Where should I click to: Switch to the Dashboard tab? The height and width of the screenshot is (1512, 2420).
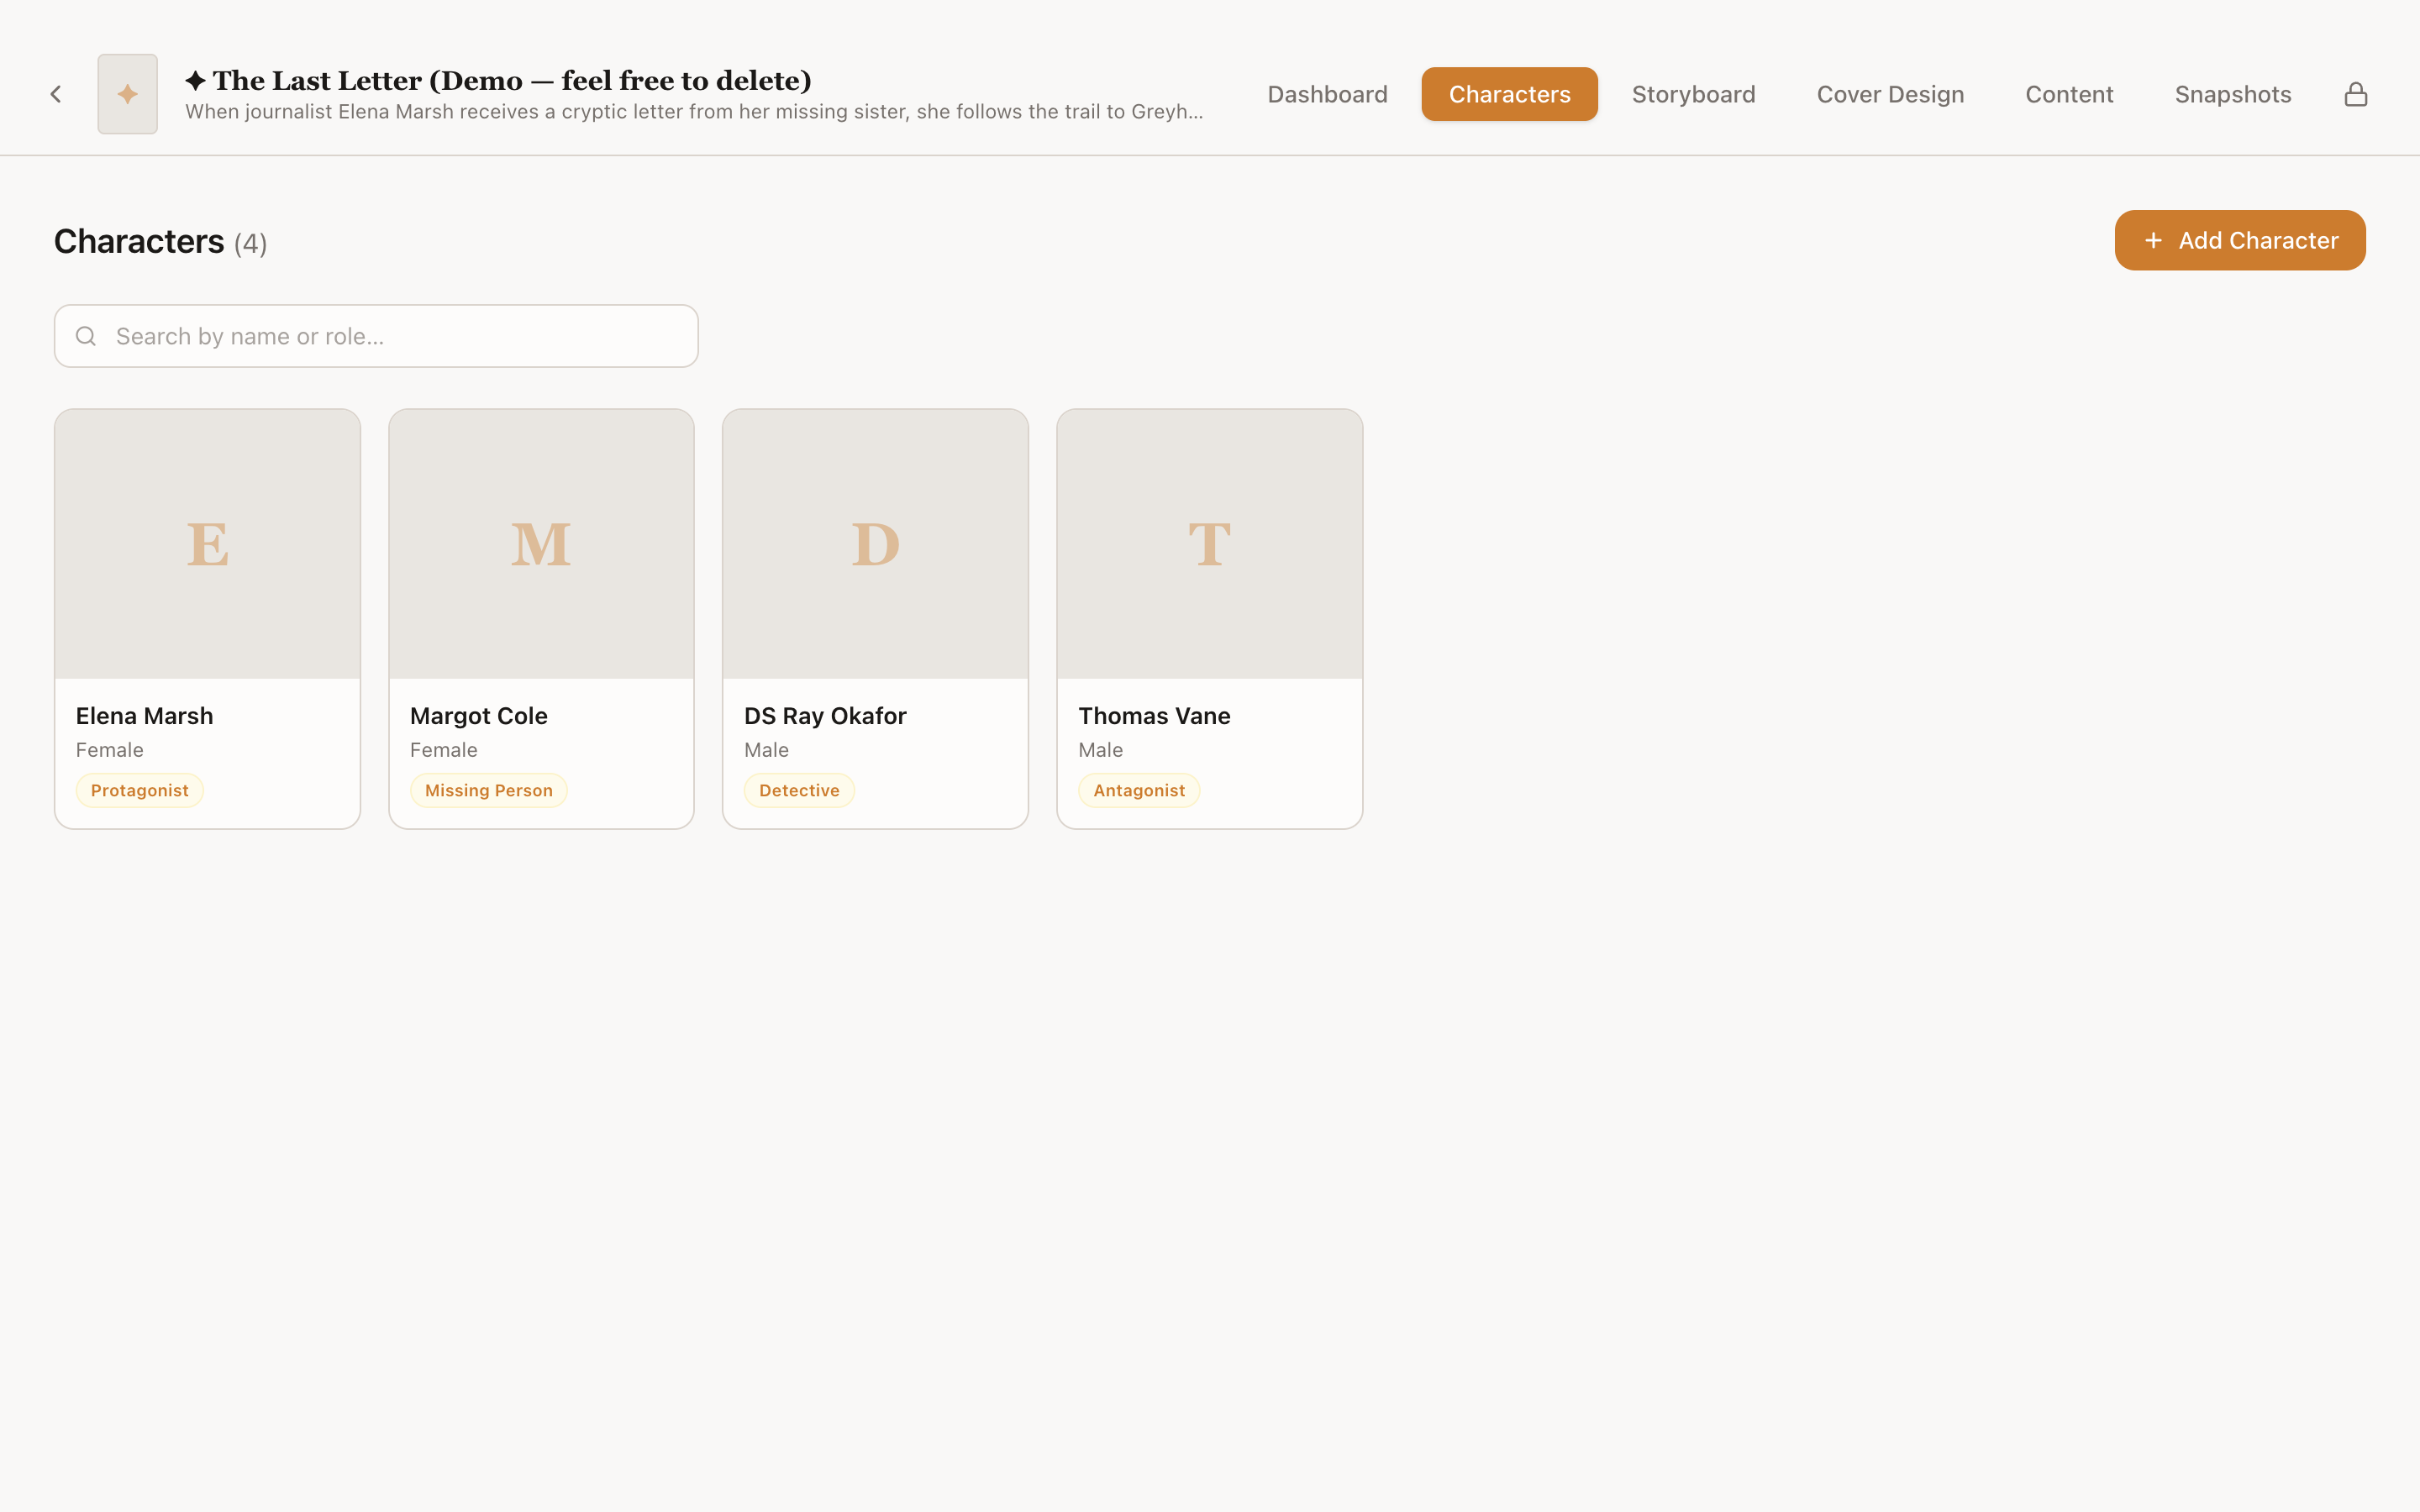coord(1327,93)
